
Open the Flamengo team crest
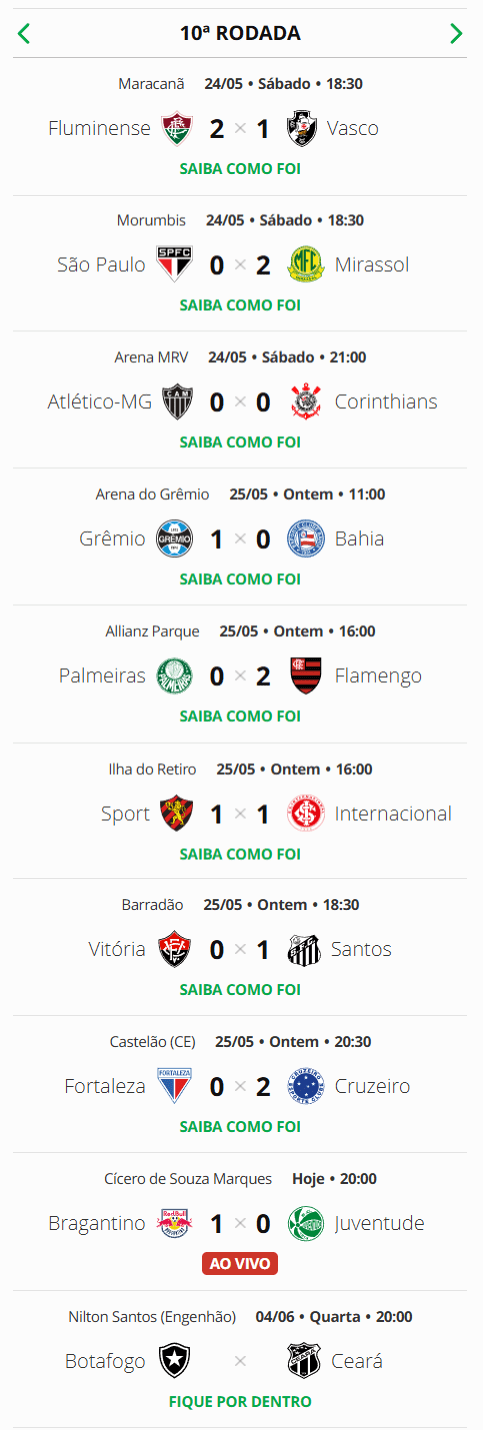point(304,676)
